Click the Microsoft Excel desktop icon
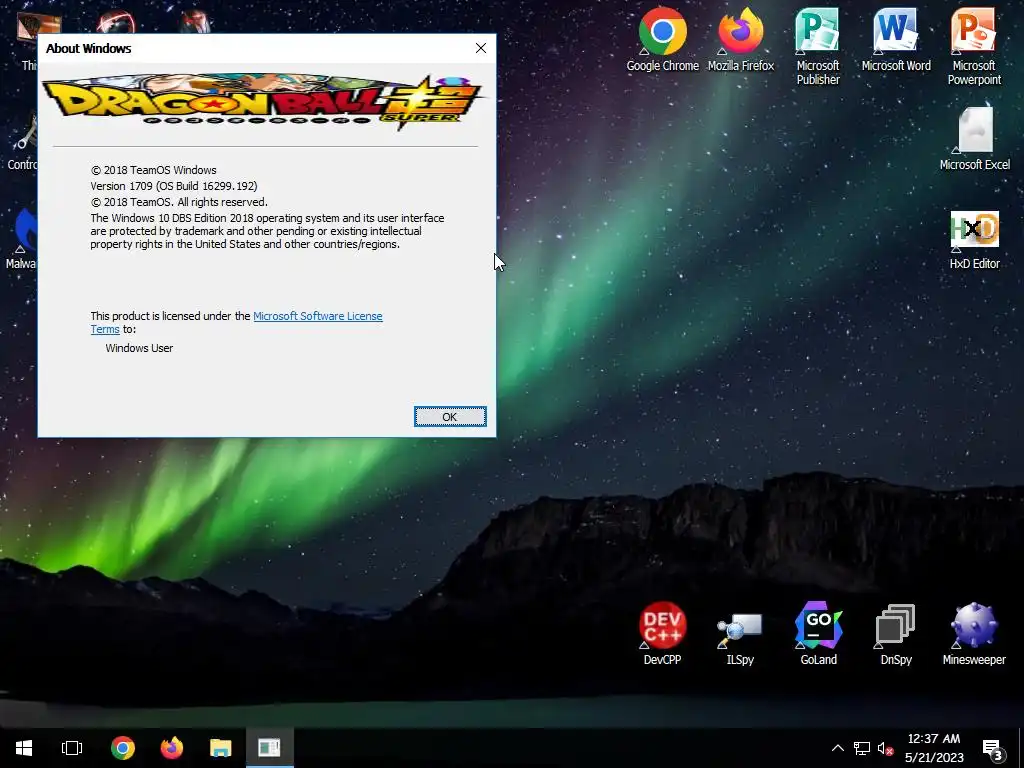Image resolution: width=1024 pixels, height=768 pixels. pyautogui.click(x=974, y=138)
